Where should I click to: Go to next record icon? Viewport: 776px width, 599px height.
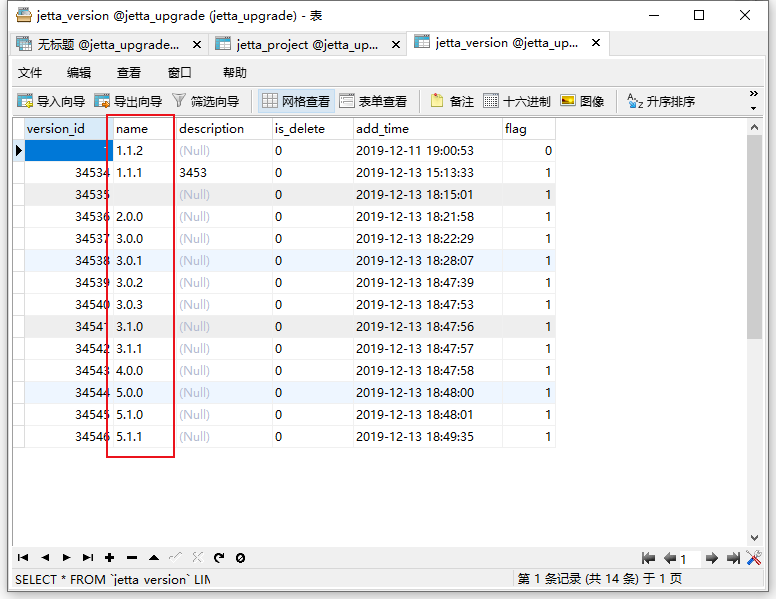click(x=66, y=558)
